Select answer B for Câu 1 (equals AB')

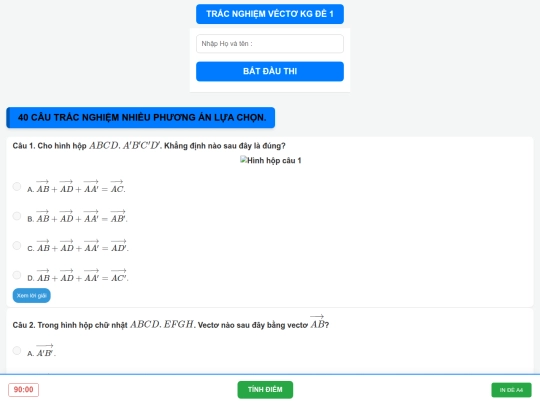(17, 216)
